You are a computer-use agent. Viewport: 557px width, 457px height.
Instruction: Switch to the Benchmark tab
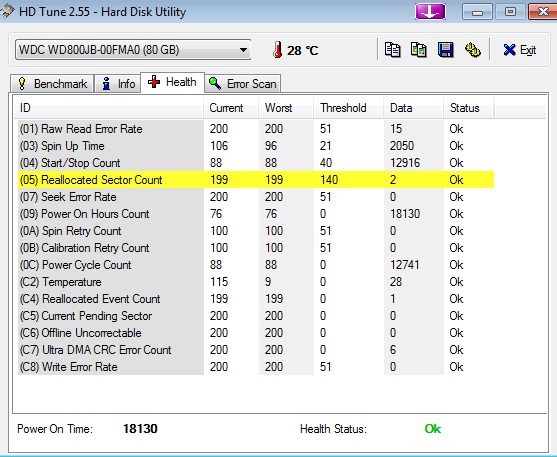pos(52,84)
